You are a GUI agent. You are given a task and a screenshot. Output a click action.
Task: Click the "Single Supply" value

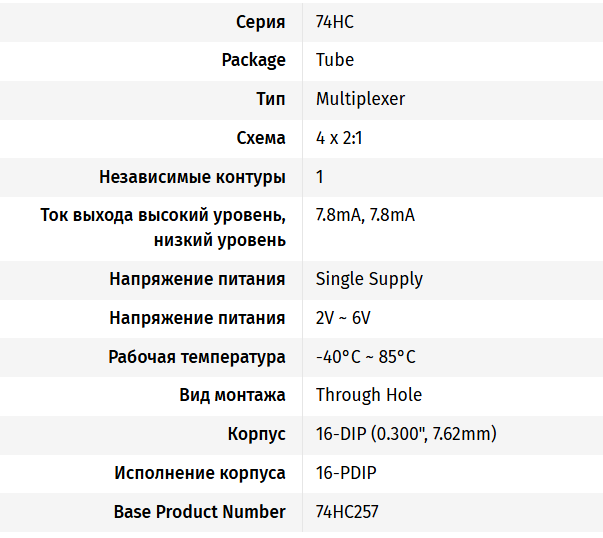[369, 279]
